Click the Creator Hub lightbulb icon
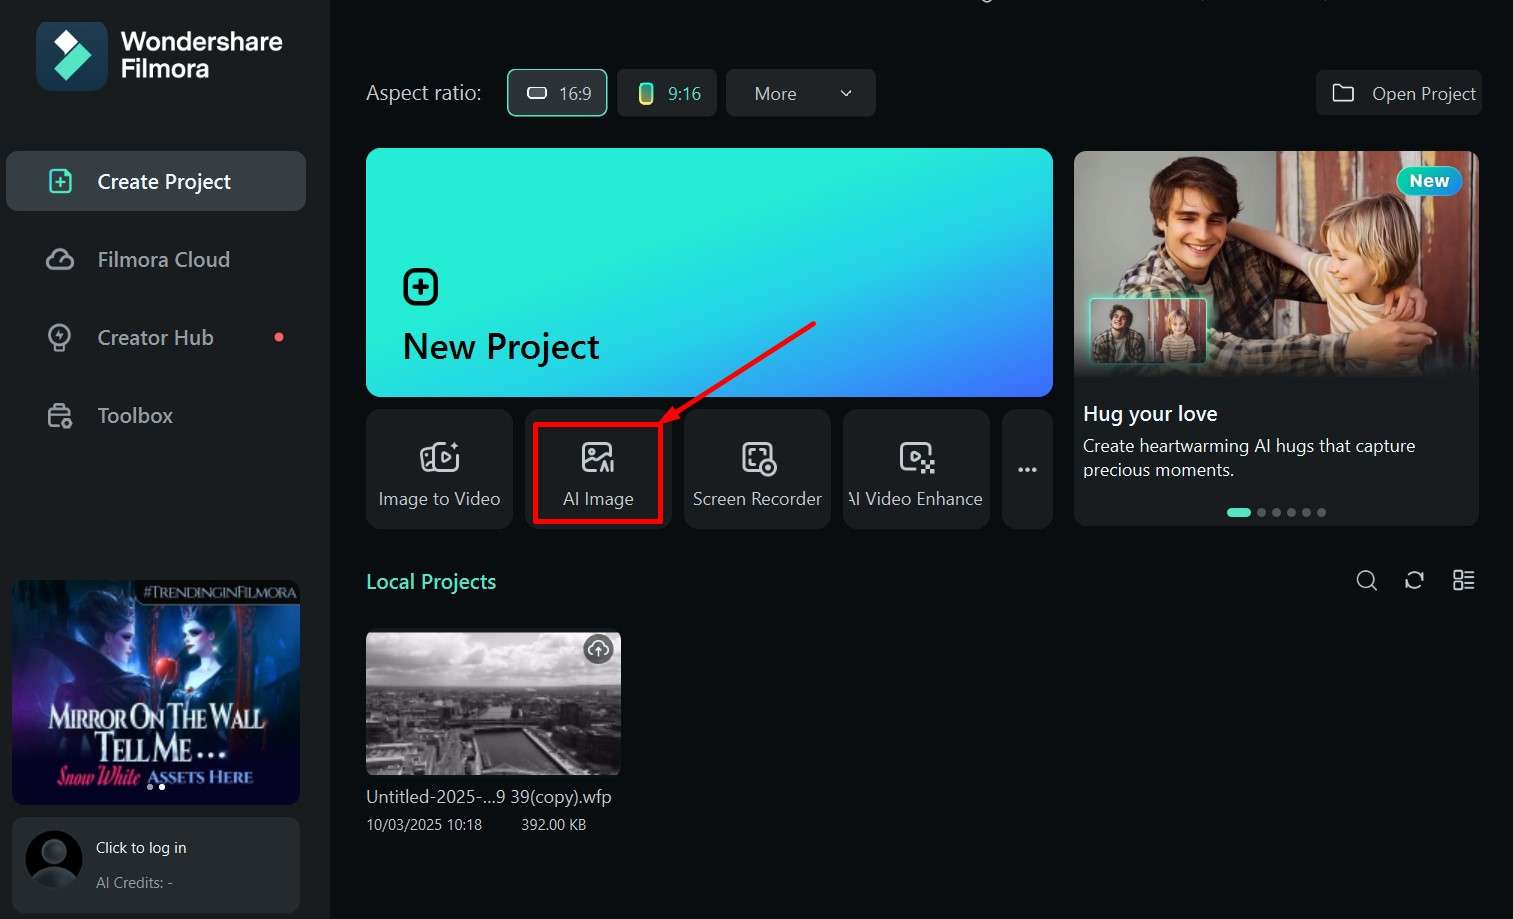1513x919 pixels. point(60,338)
